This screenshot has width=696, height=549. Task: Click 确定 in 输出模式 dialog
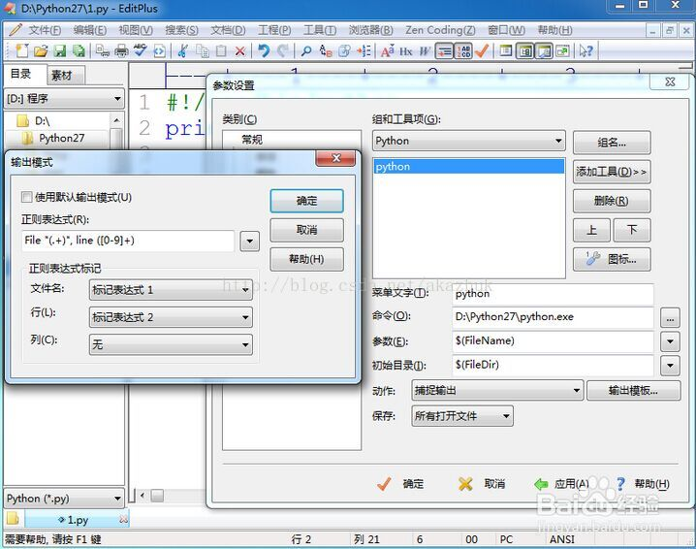(x=306, y=201)
